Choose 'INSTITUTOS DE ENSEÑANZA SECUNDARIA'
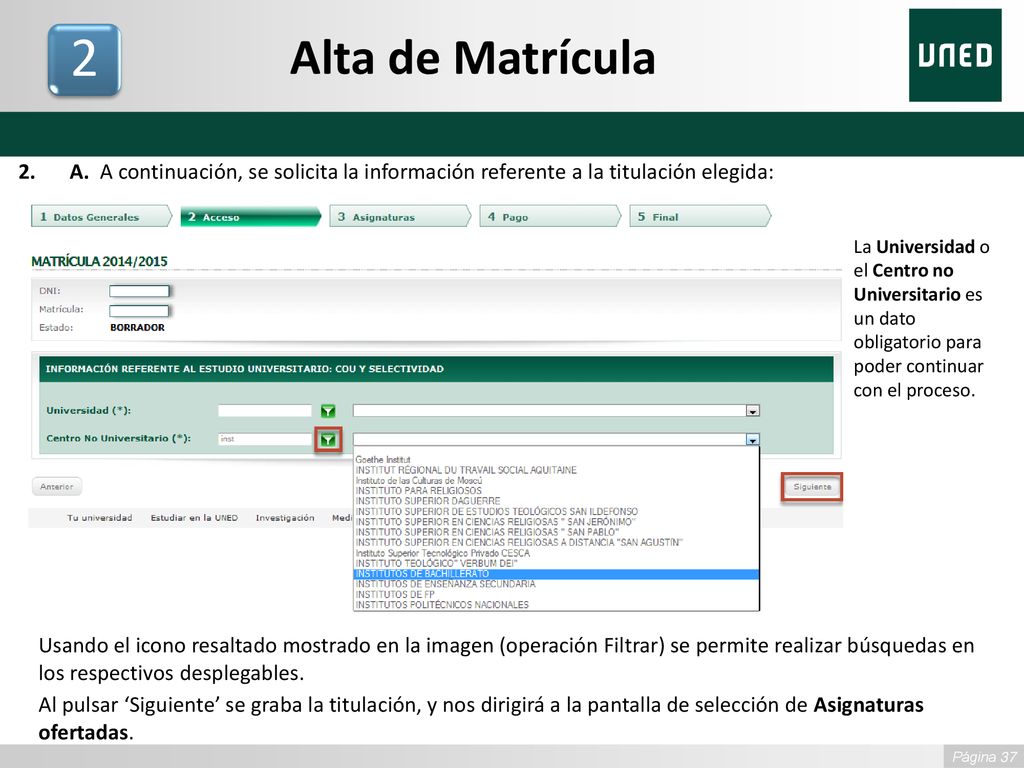Image resolution: width=1024 pixels, height=768 pixels. click(556, 584)
